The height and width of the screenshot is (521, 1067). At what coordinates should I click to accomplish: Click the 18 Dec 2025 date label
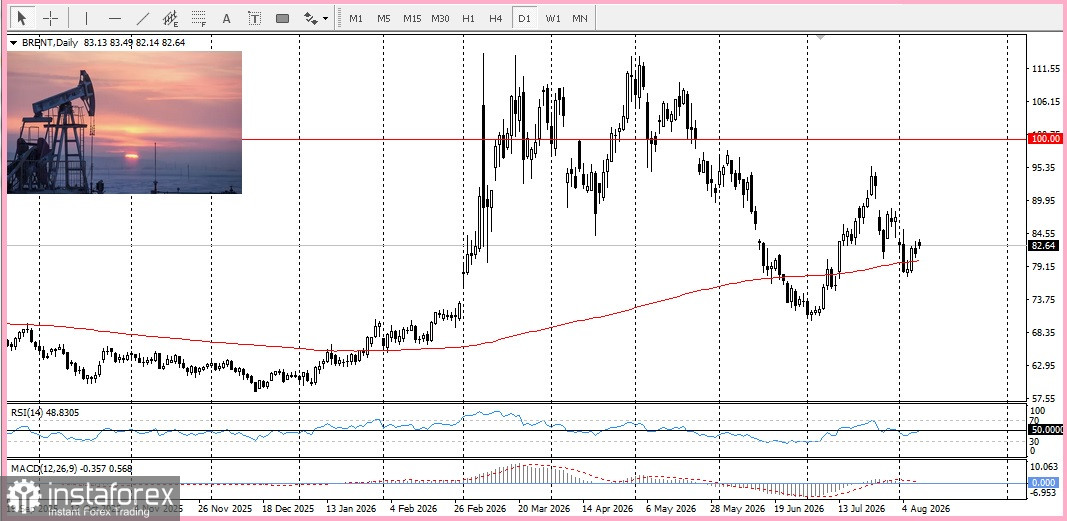[288, 508]
